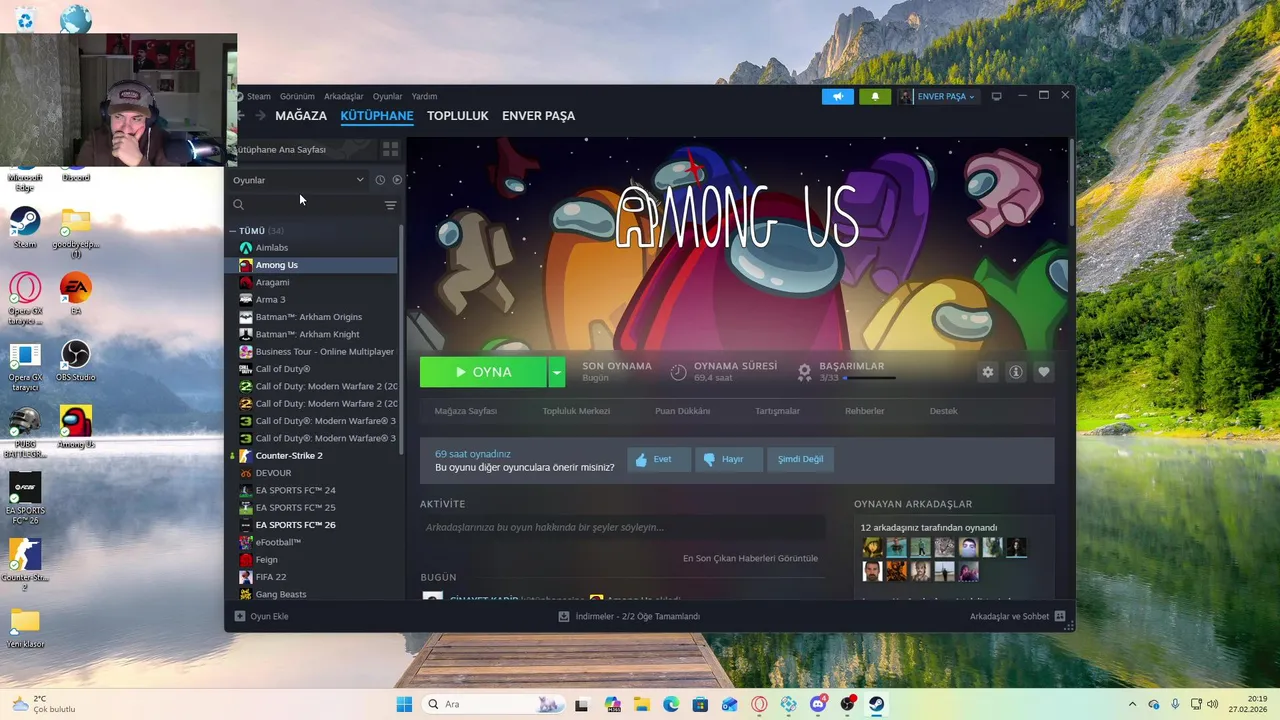
Task: Open the Topluluk Merkezi link
Action: click(x=576, y=411)
